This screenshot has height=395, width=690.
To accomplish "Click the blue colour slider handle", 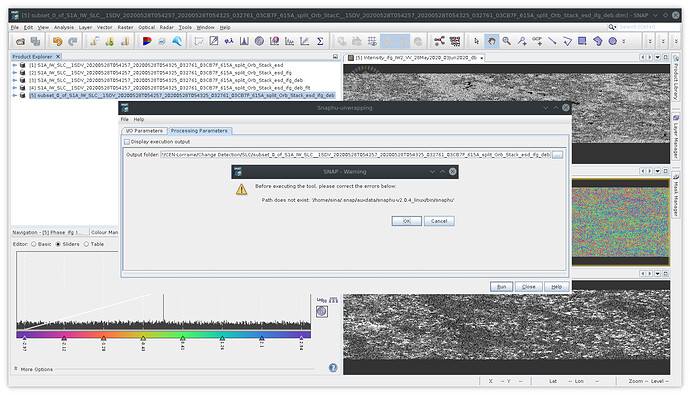I will coord(262,338).
